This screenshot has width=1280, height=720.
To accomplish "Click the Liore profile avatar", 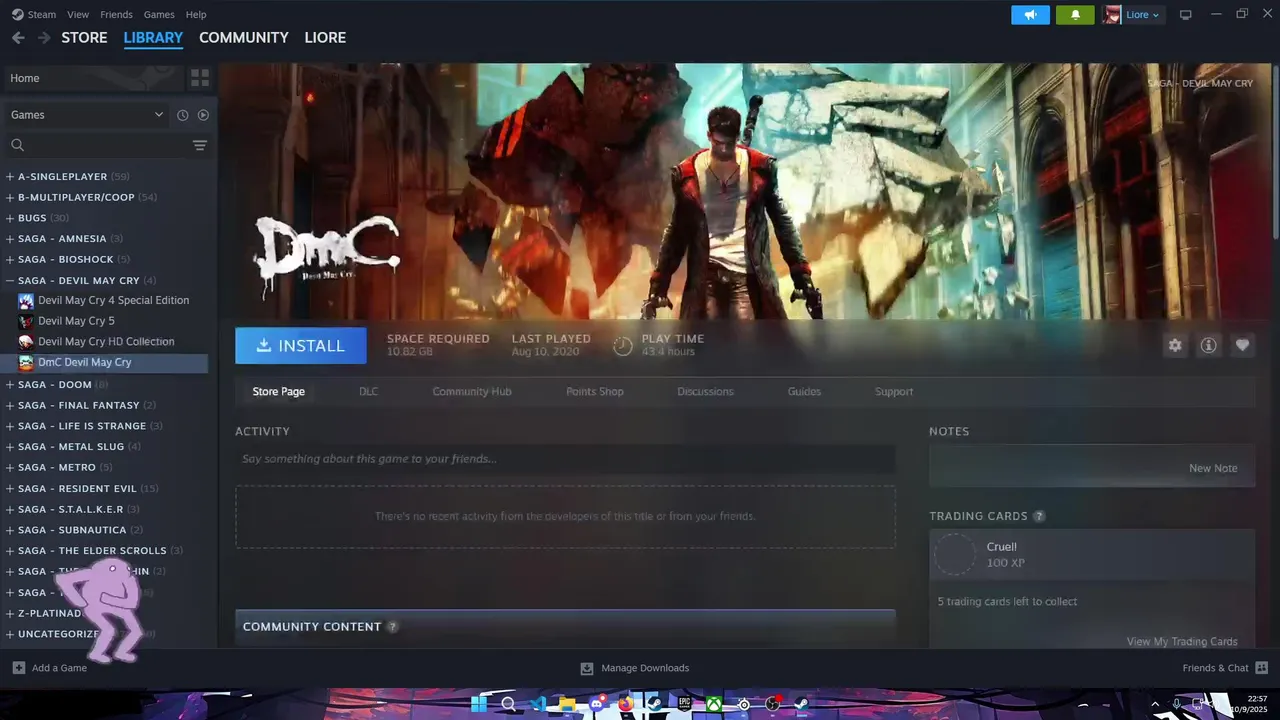I will pyautogui.click(x=1112, y=15).
